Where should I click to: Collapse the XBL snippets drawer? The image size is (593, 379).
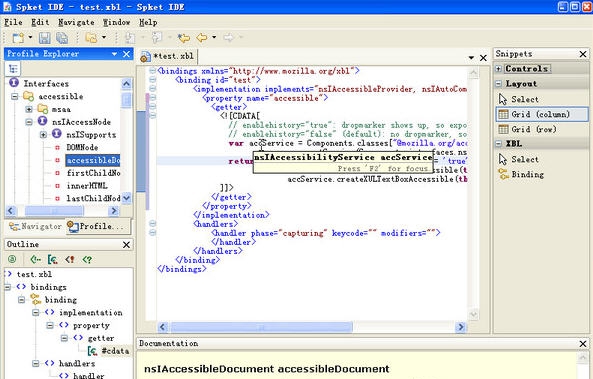coord(498,144)
